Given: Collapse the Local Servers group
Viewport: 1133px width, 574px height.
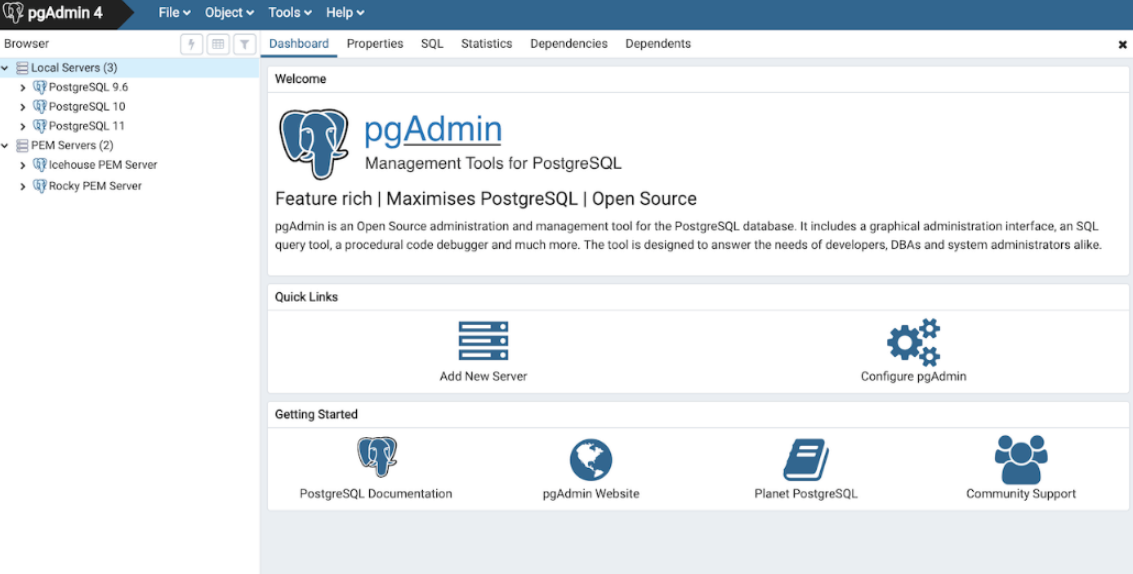Looking at the screenshot, I should [5, 68].
